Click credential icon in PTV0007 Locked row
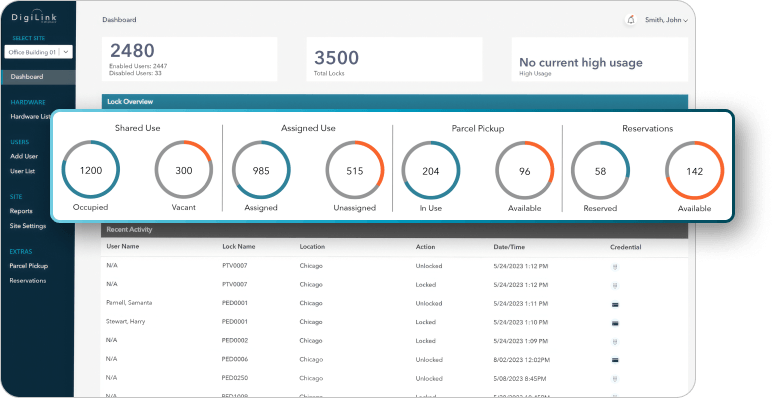This screenshot has width=773, height=398. point(615,286)
